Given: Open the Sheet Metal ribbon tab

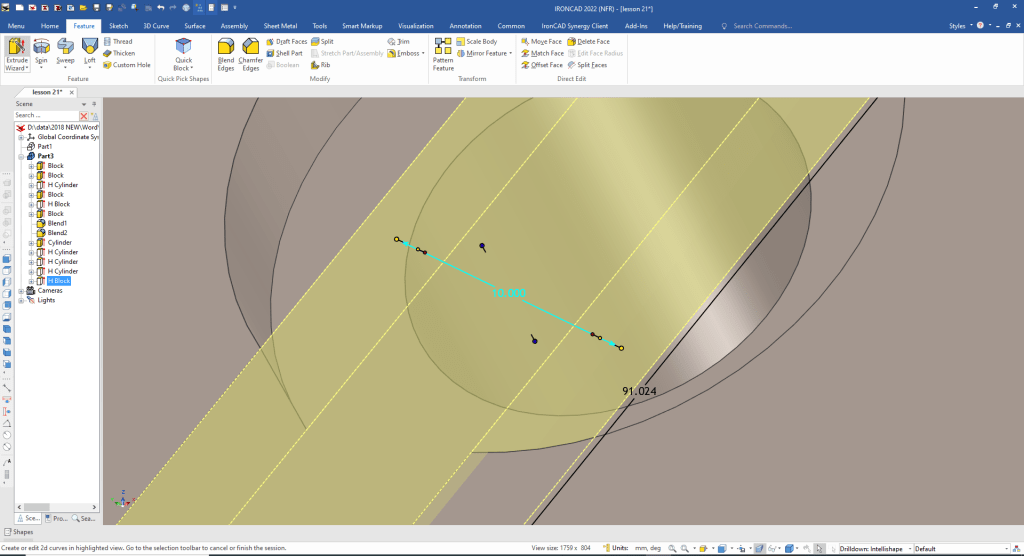Looking at the screenshot, I should click(280, 25).
